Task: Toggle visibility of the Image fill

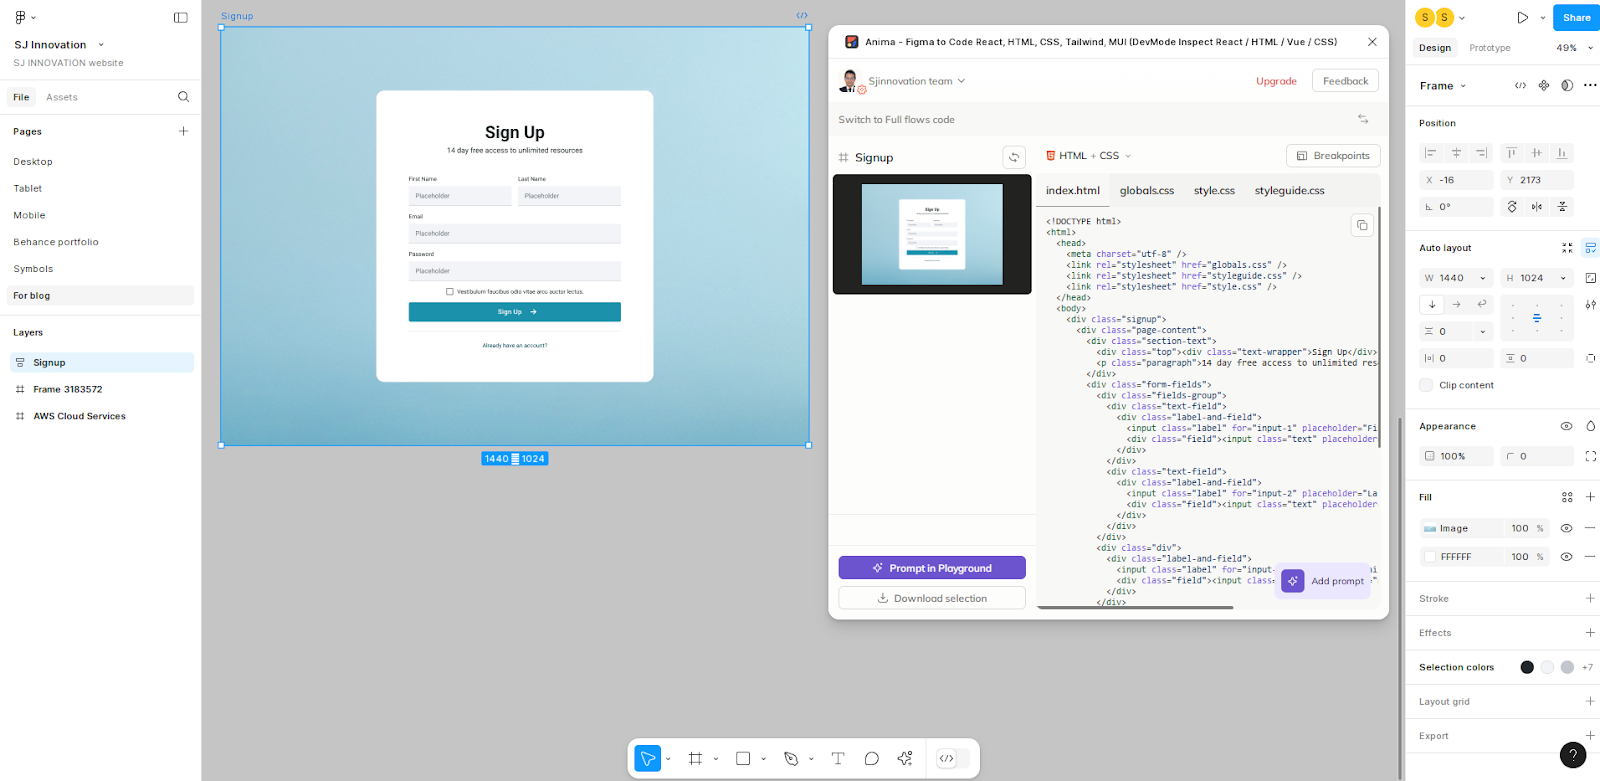Action: (x=1567, y=528)
